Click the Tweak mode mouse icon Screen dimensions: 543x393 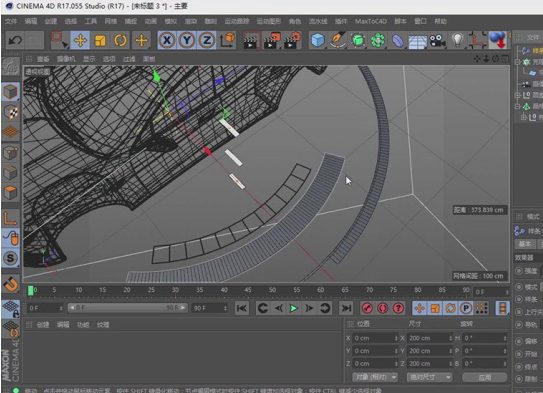pyautogui.click(x=10, y=238)
